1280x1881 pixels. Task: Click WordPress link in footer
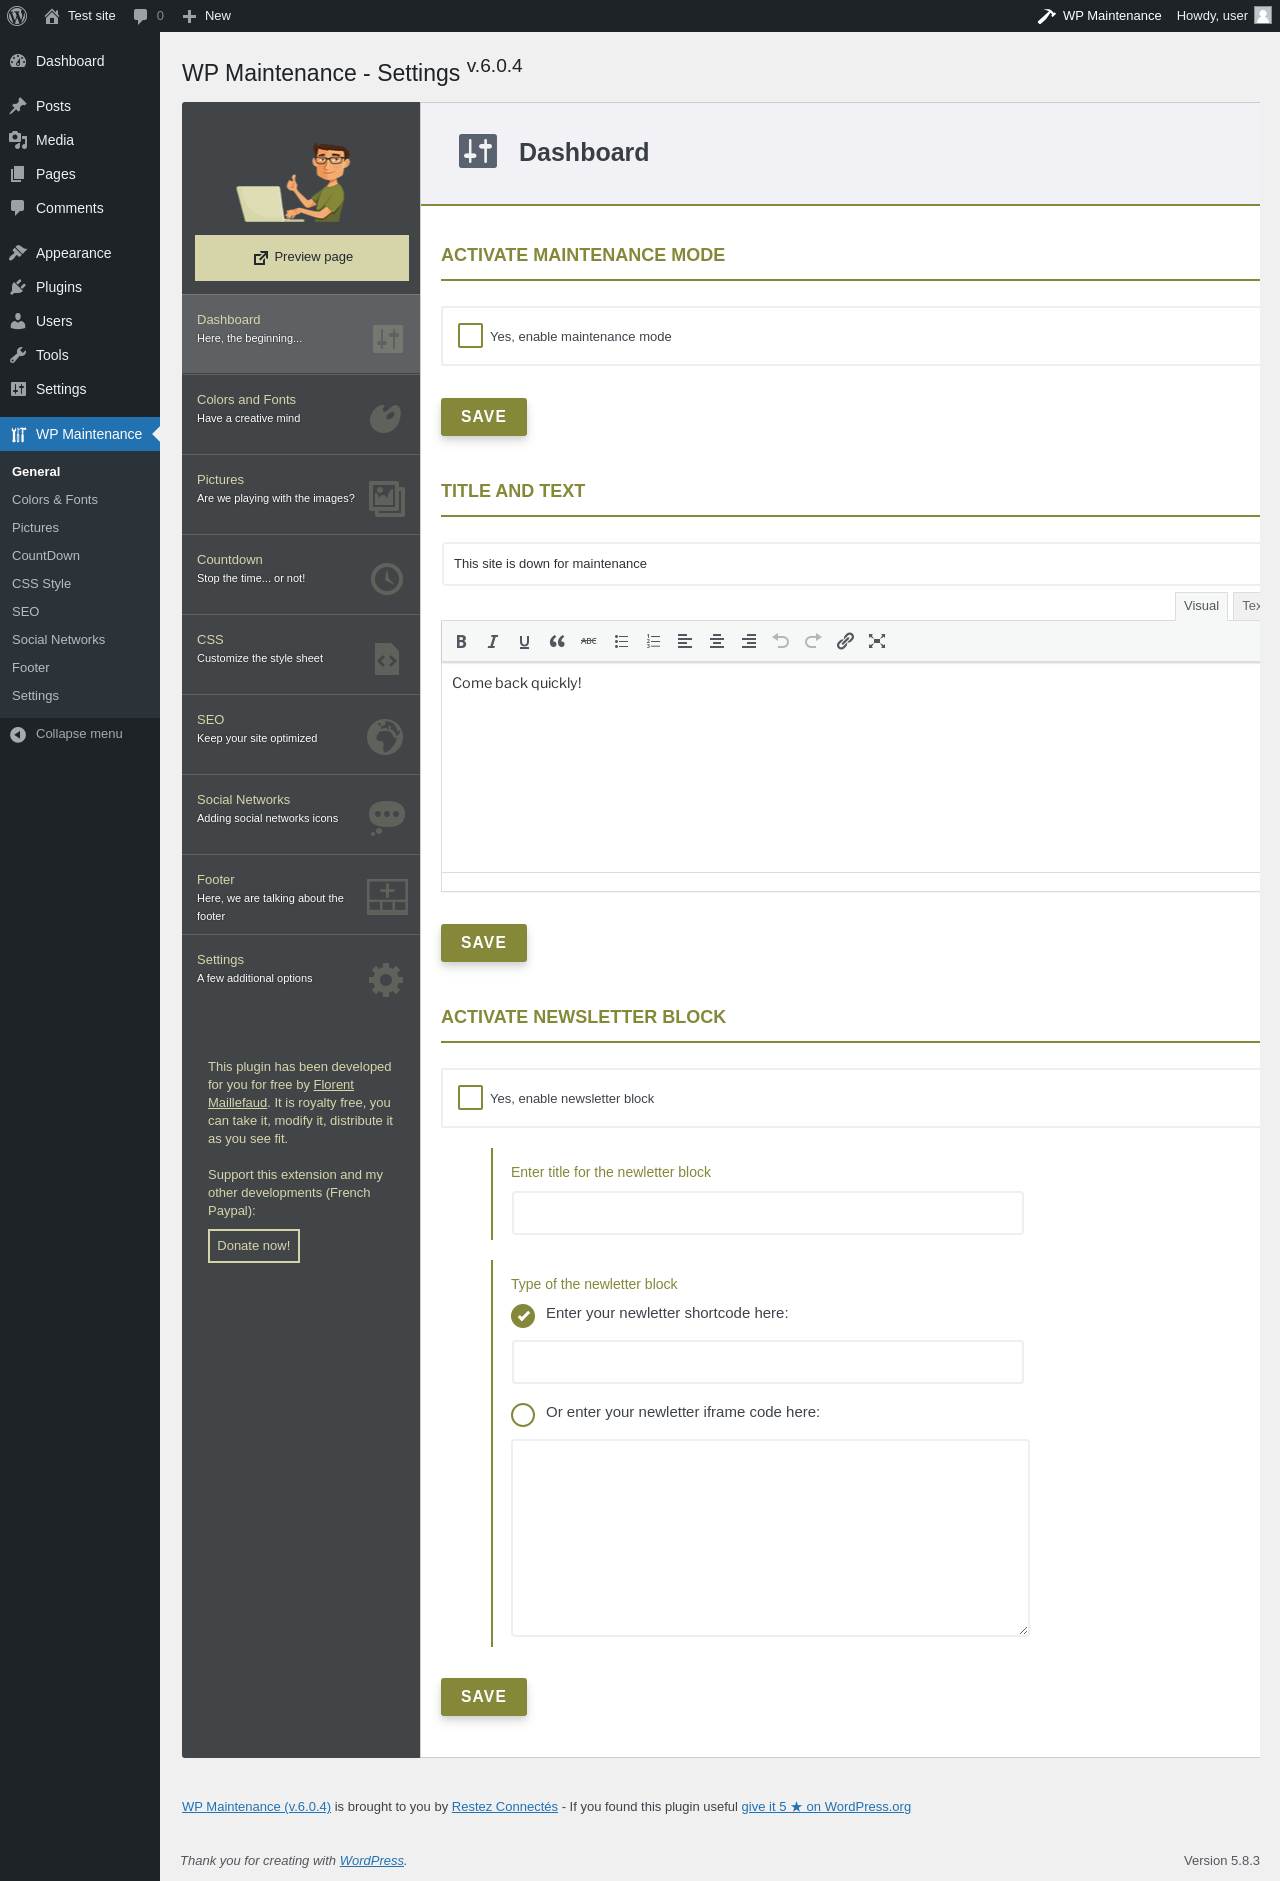(x=372, y=1861)
